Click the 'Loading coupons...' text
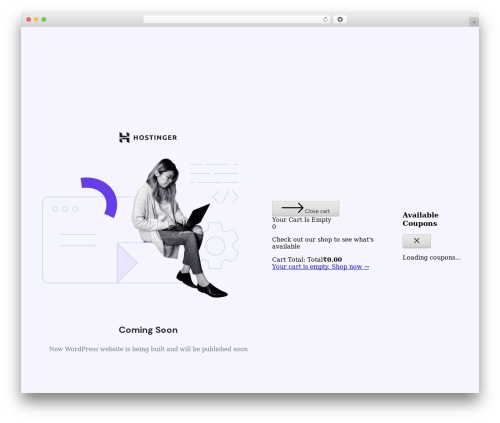Image resolution: width=500 pixels, height=423 pixels. pyautogui.click(x=431, y=257)
